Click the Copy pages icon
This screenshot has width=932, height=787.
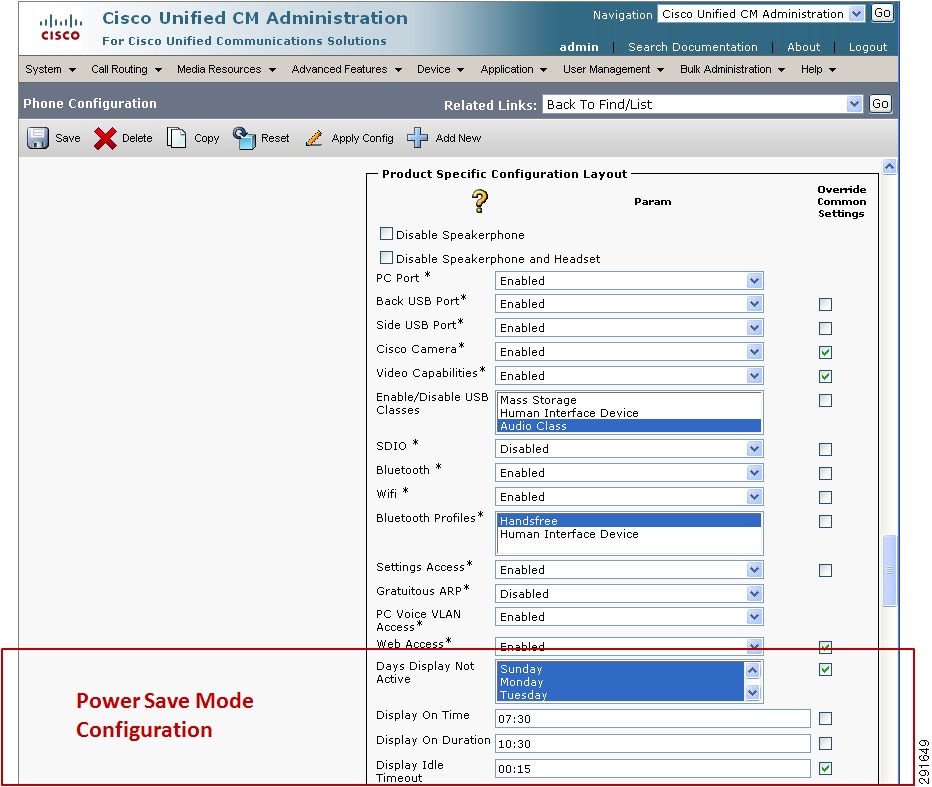177,138
